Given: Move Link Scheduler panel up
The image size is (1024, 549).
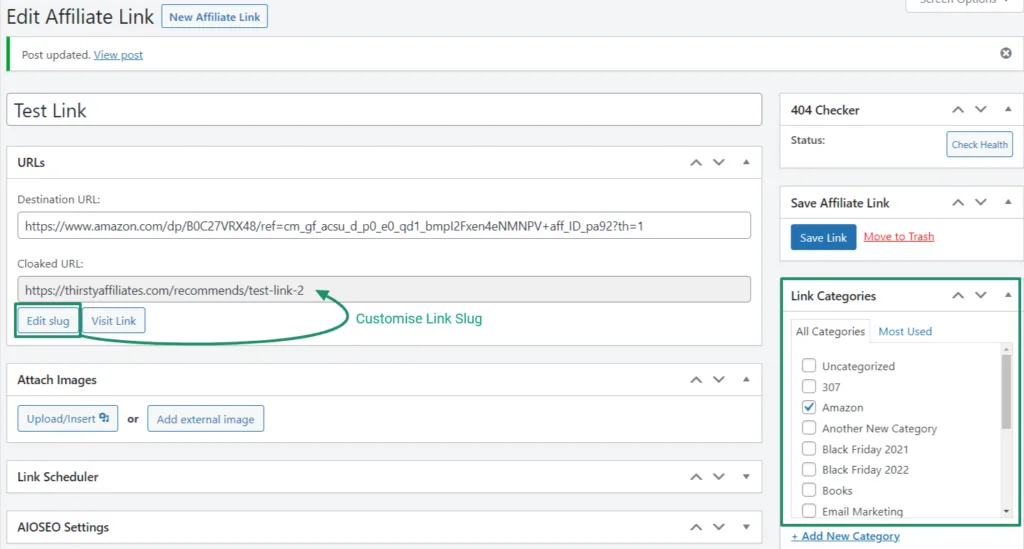Looking at the screenshot, I should [696, 477].
